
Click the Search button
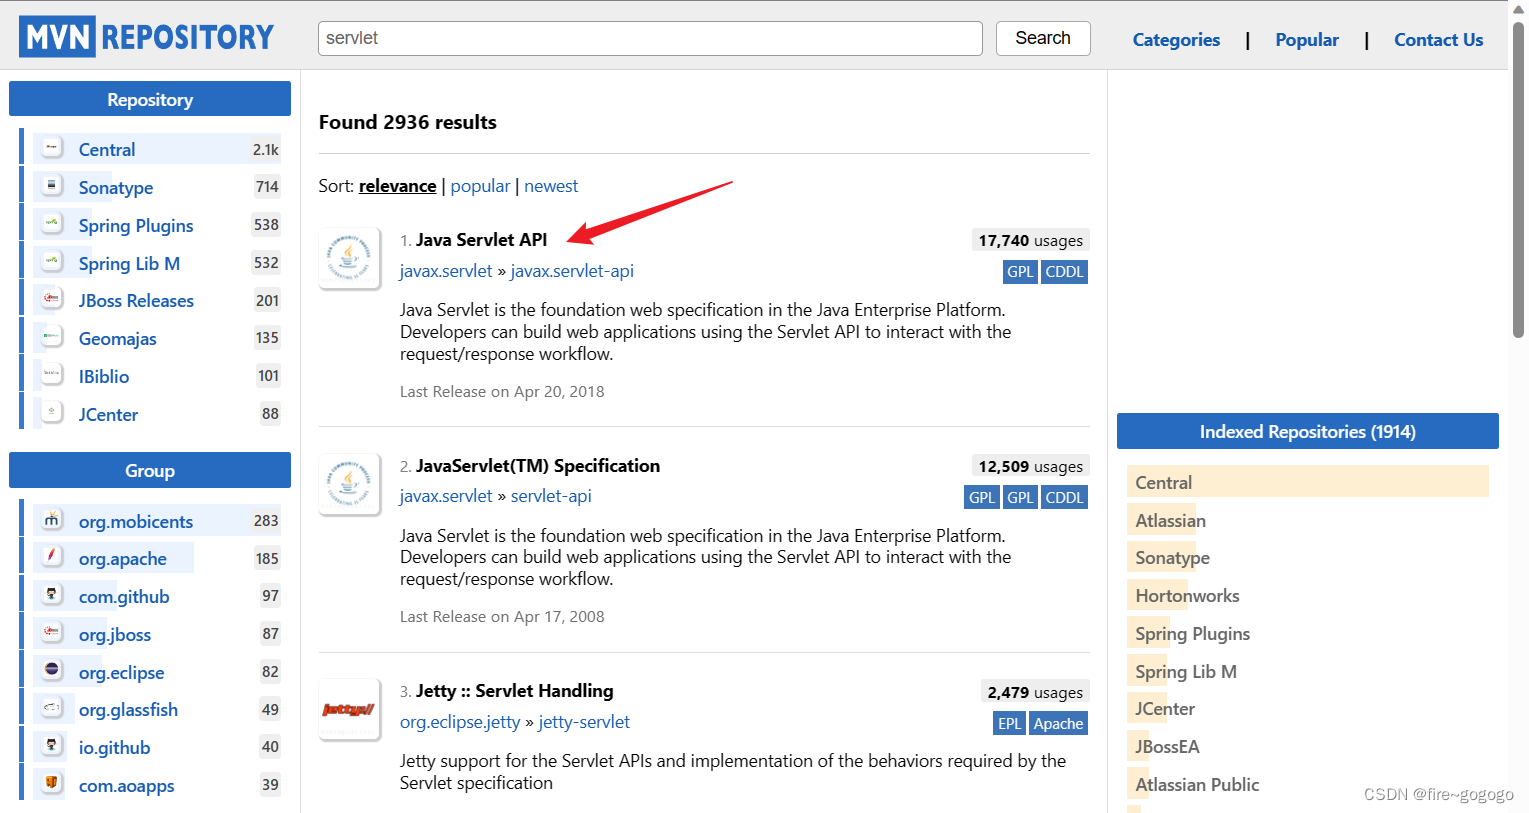[x=1043, y=38]
